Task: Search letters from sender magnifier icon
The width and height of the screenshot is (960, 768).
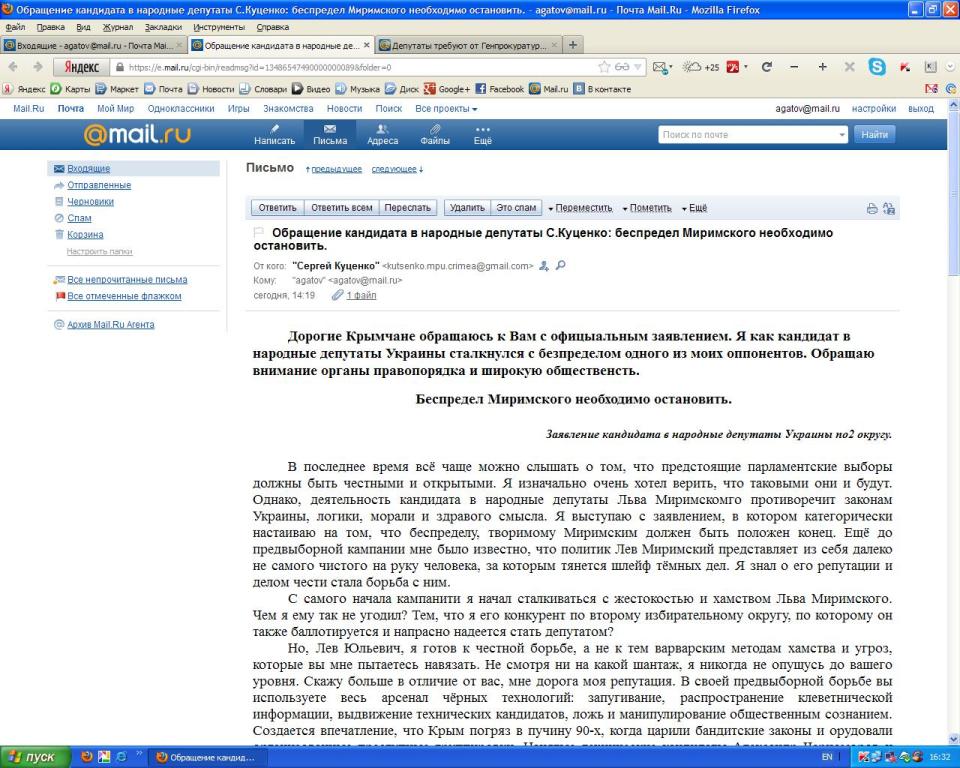Action: [561, 266]
